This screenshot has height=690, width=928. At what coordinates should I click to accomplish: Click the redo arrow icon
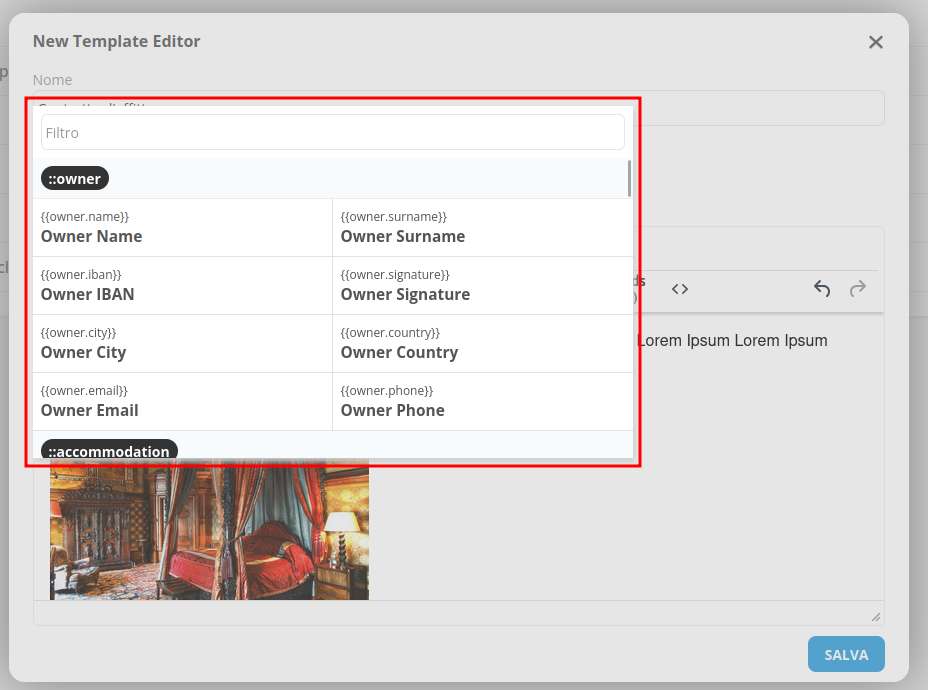point(857,289)
